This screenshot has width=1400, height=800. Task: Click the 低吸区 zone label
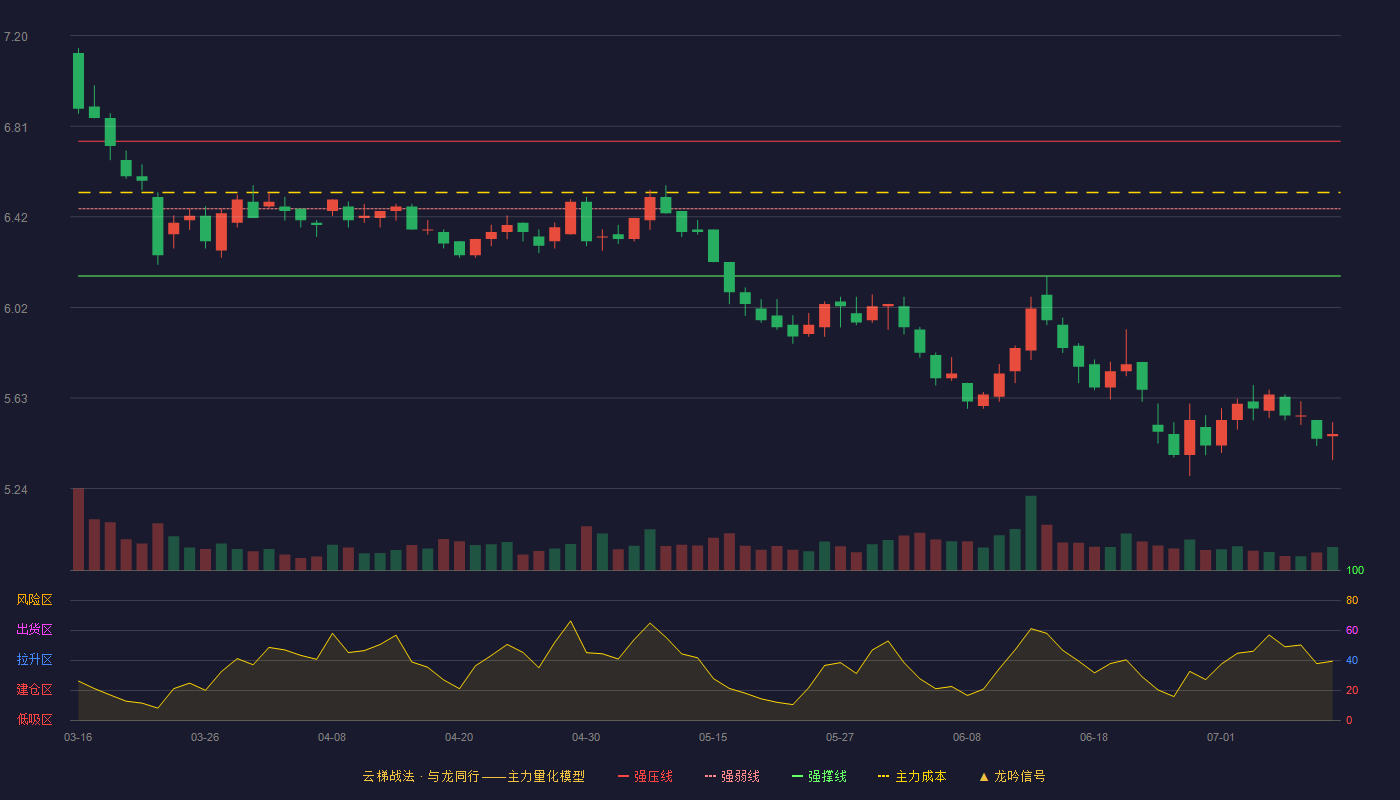tap(34, 719)
